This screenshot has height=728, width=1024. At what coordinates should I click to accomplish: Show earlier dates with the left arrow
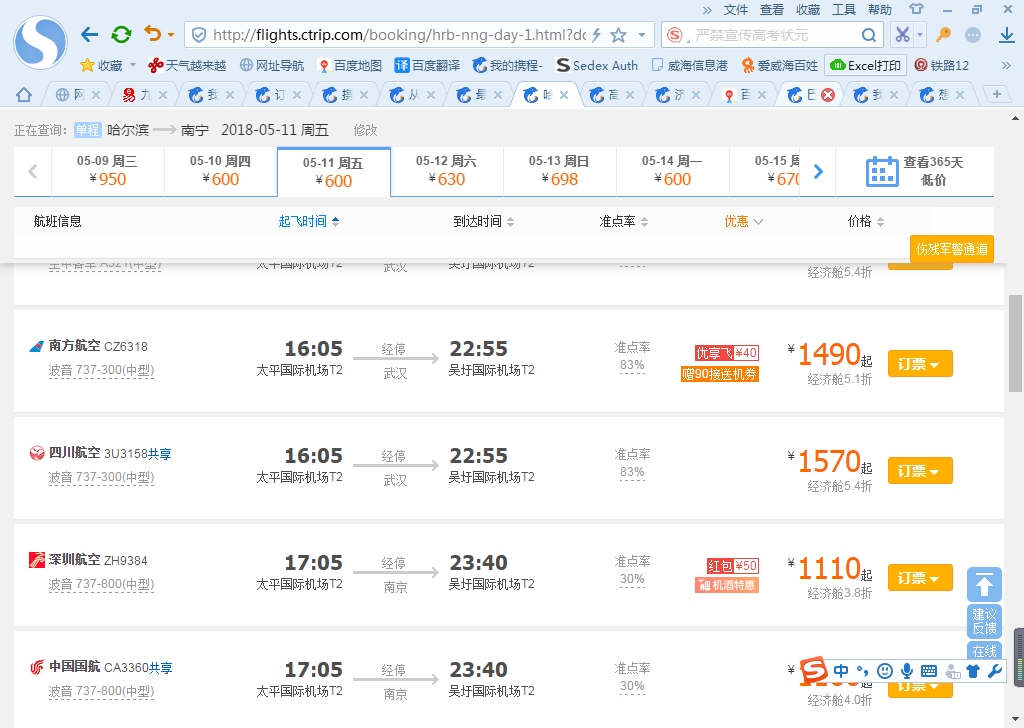pos(33,172)
